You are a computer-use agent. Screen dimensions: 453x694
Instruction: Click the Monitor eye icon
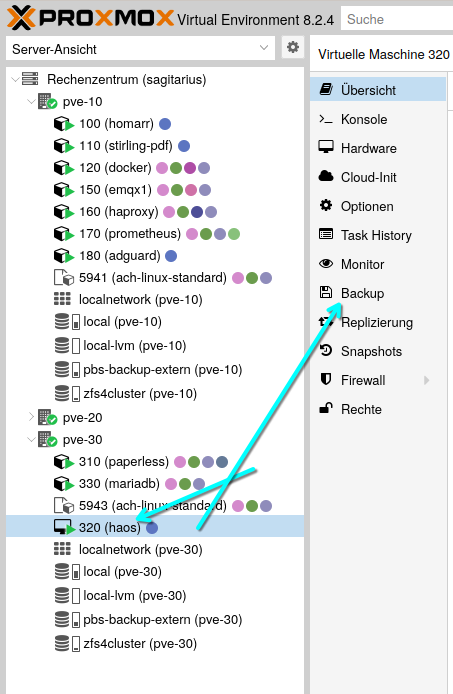point(326,264)
